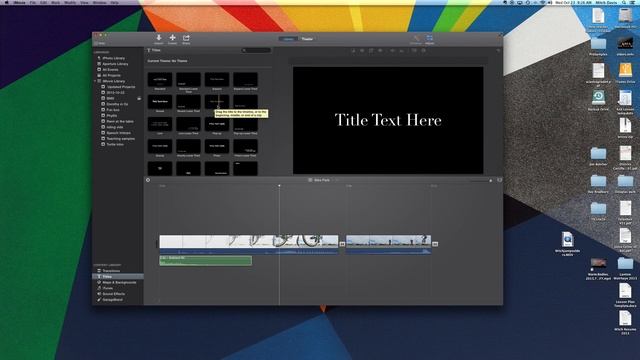Viewport: 640px width, 360px height.
Task: Click the playhead marker on timeline ruler
Action: pyautogui.click(x=279, y=186)
